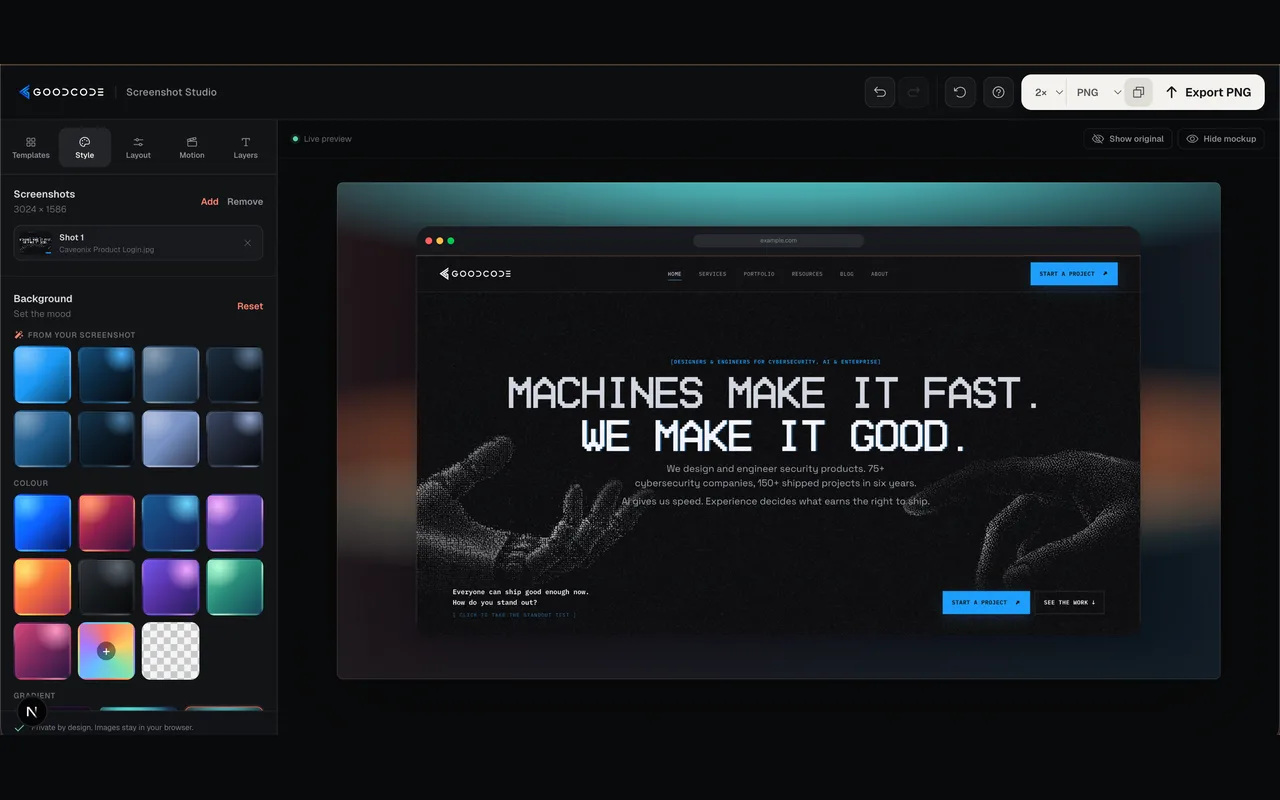
Task: Click the copy to clipboard icon
Action: tap(1138, 92)
